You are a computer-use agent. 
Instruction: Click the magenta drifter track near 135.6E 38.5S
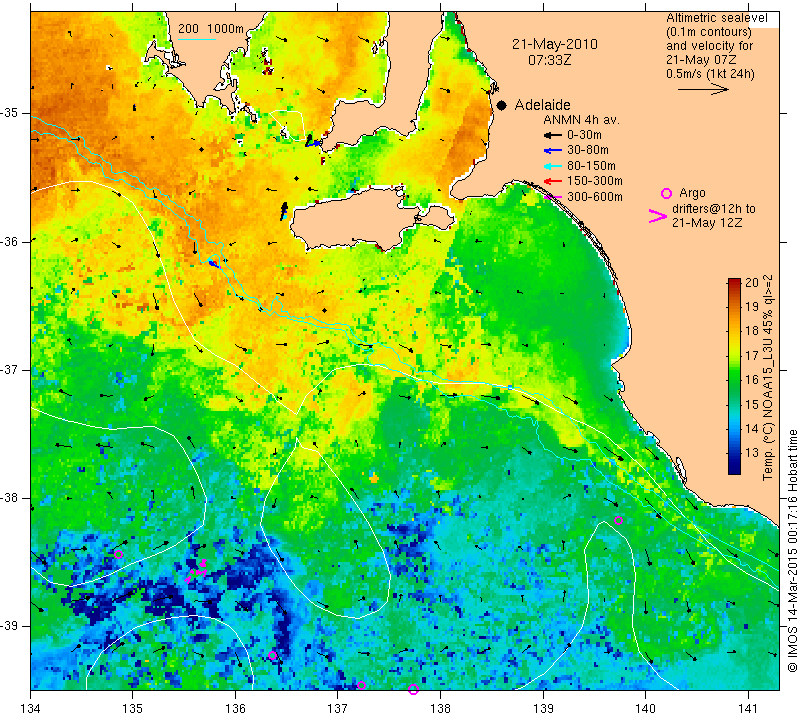[197, 569]
